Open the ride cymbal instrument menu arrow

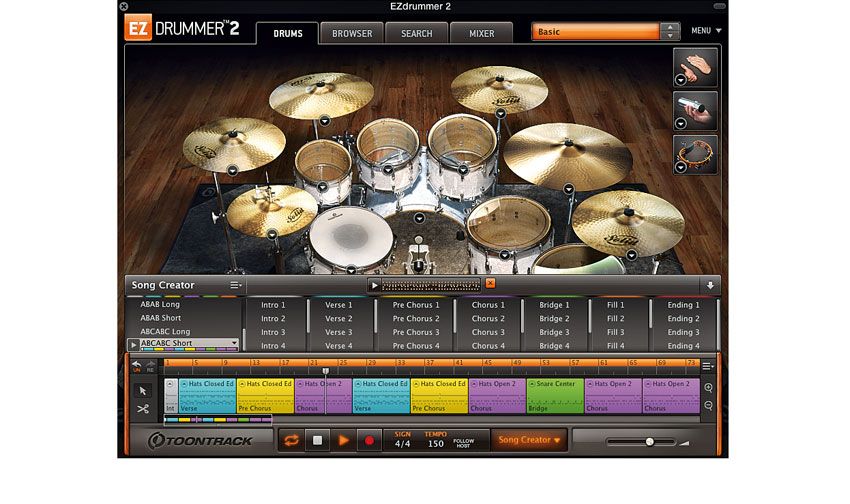tap(568, 189)
